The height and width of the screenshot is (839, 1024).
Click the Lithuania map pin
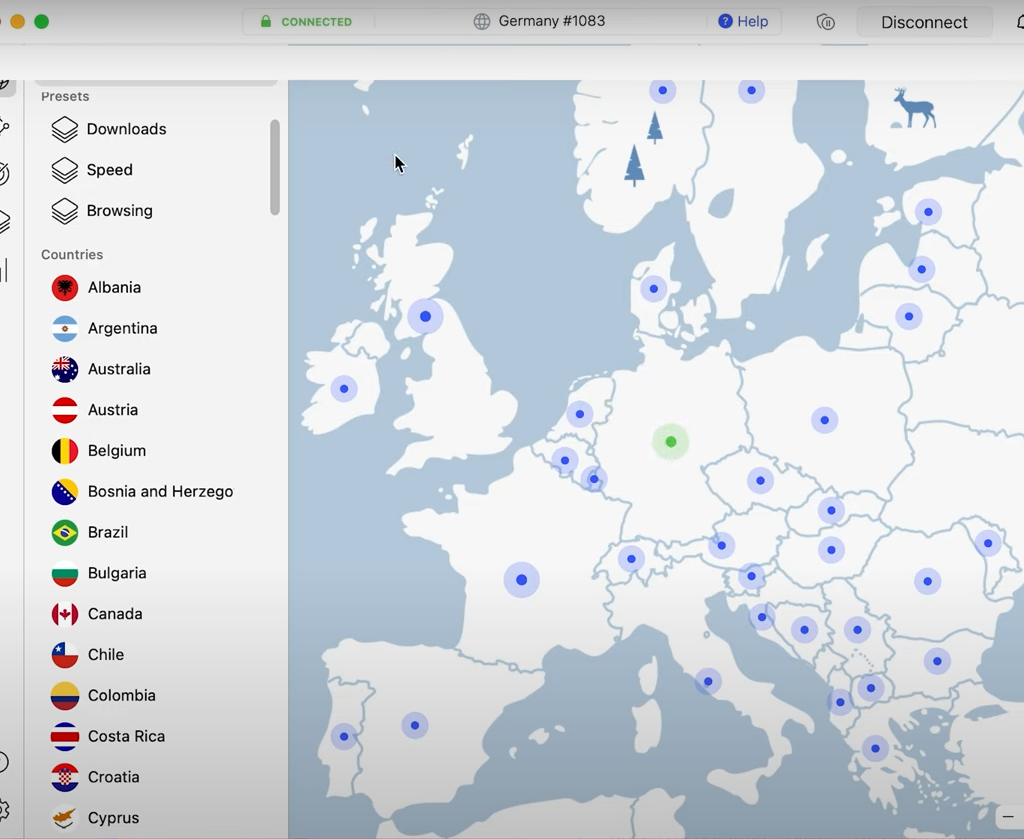[909, 317]
